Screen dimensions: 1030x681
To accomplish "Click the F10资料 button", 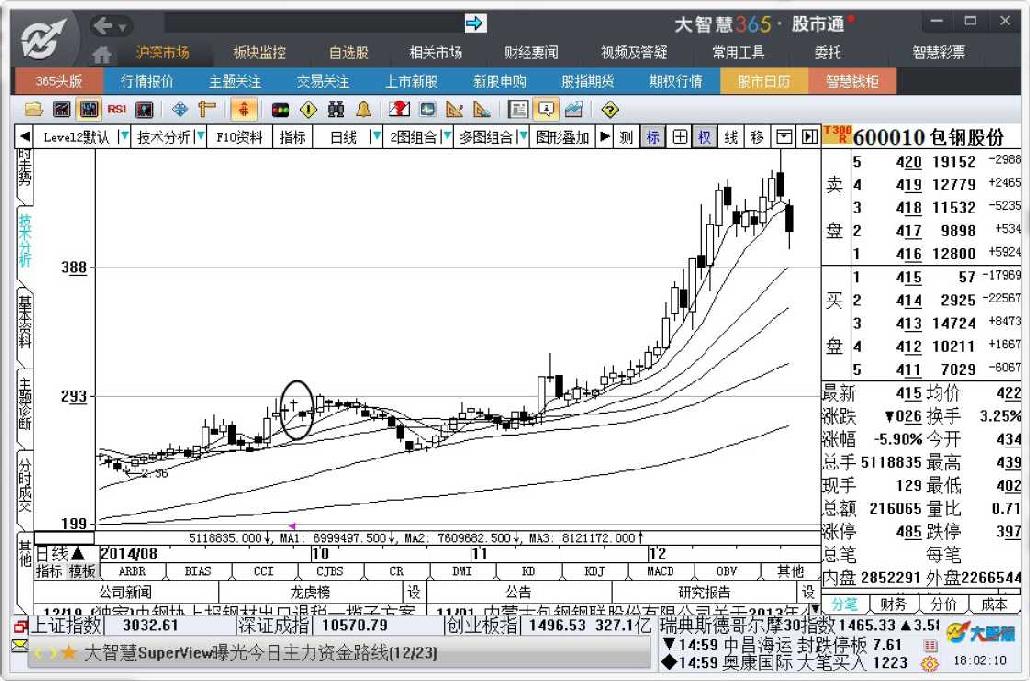I will click(x=239, y=137).
